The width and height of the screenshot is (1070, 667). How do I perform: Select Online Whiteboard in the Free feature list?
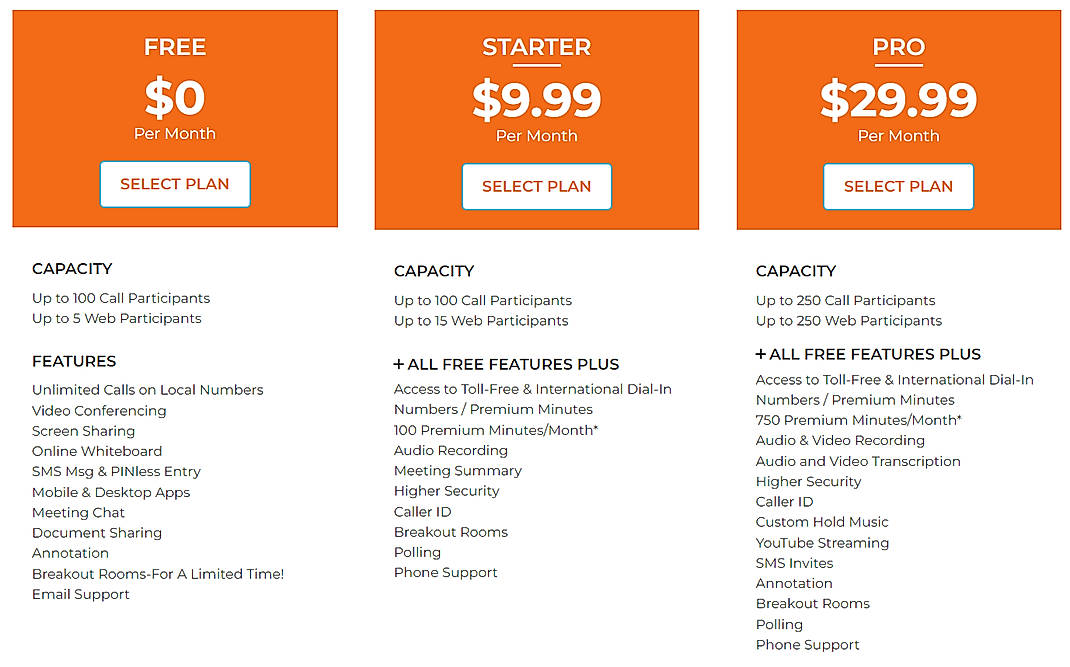pyautogui.click(x=96, y=451)
